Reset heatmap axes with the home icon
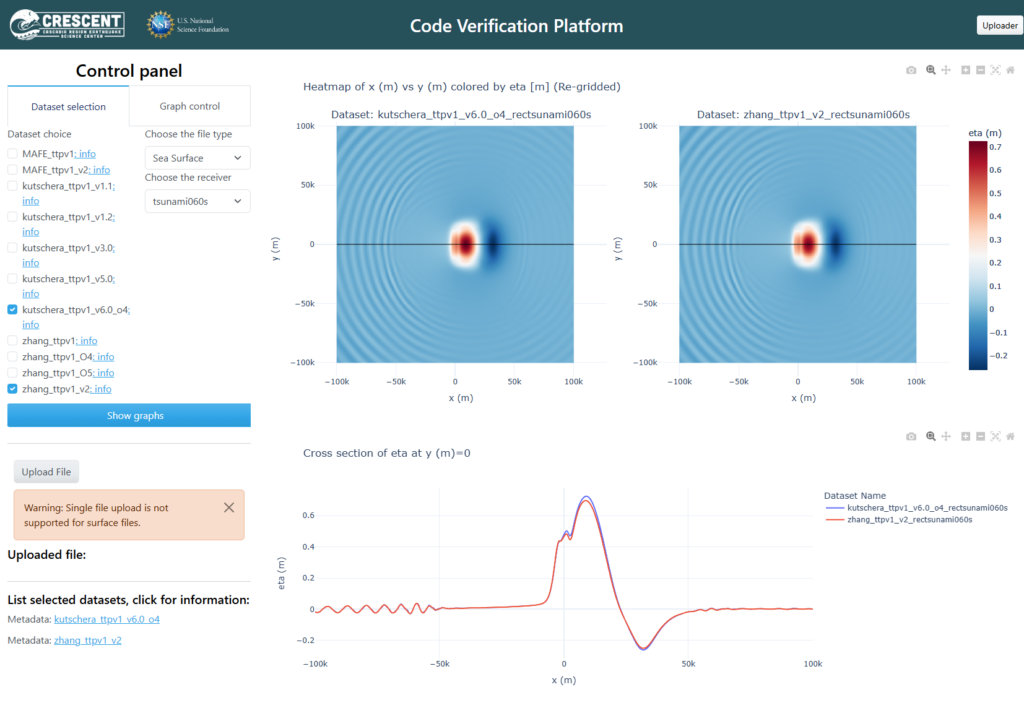The width and height of the screenshot is (1024, 708). pyautogui.click(x=1010, y=70)
